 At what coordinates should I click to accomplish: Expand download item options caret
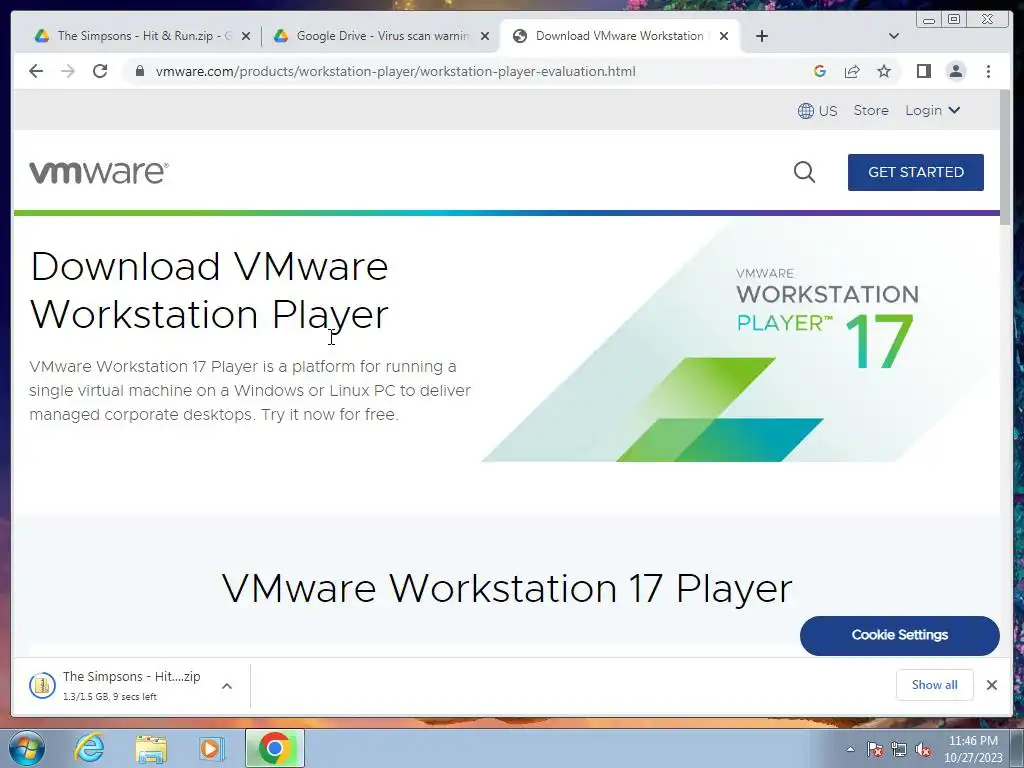227,686
